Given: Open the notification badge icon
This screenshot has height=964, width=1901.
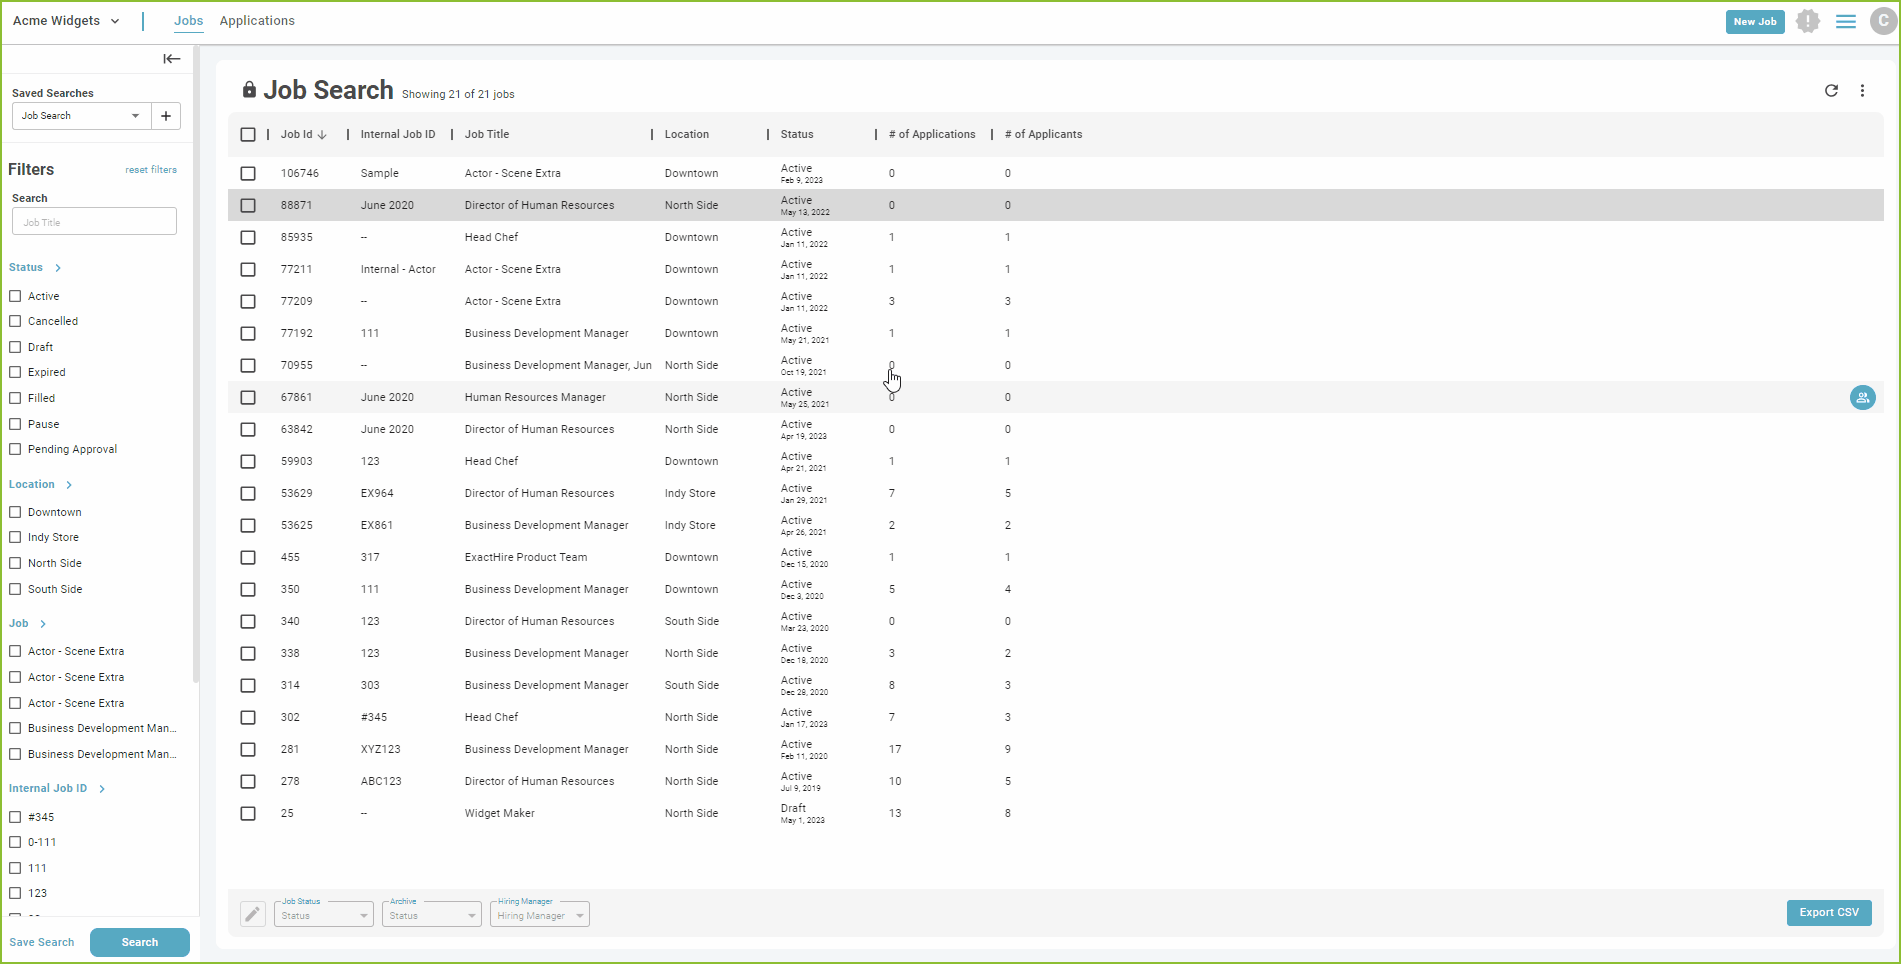Looking at the screenshot, I should (x=1807, y=20).
